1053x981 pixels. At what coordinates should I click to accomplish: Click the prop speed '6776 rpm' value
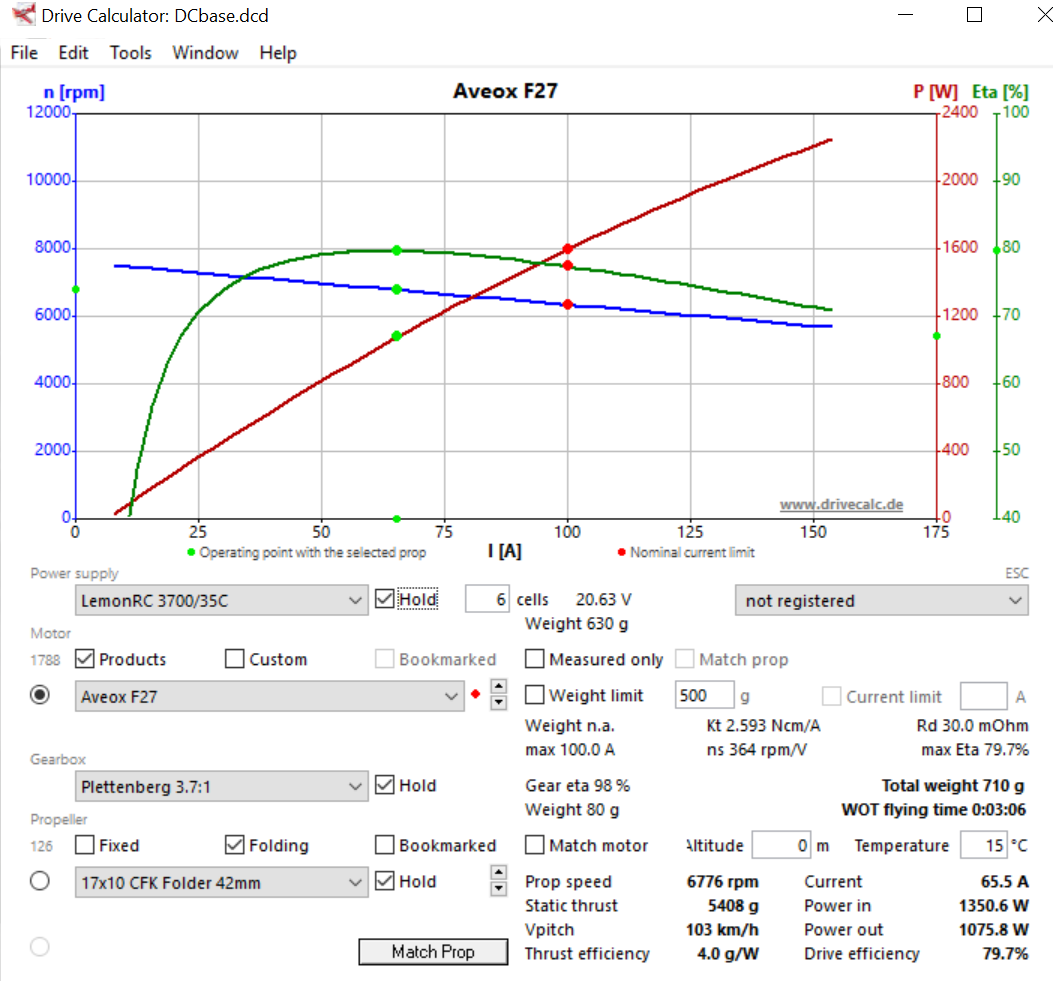coord(723,881)
